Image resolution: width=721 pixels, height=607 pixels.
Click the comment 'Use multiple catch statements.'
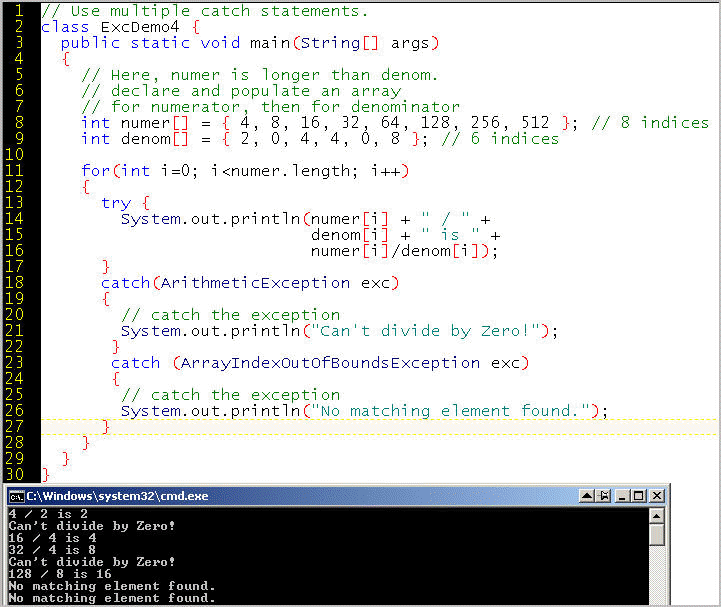[x=205, y=11]
